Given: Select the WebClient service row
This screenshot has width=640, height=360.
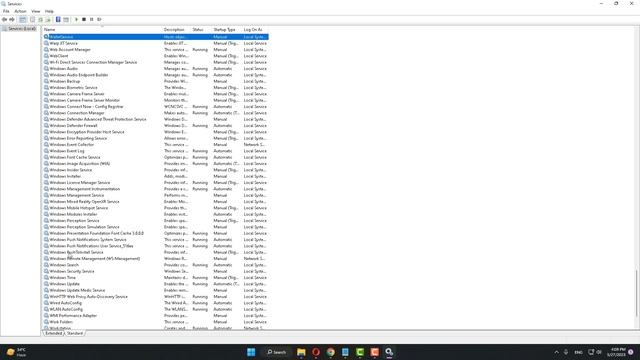Looking at the screenshot, I should [156, 56].
